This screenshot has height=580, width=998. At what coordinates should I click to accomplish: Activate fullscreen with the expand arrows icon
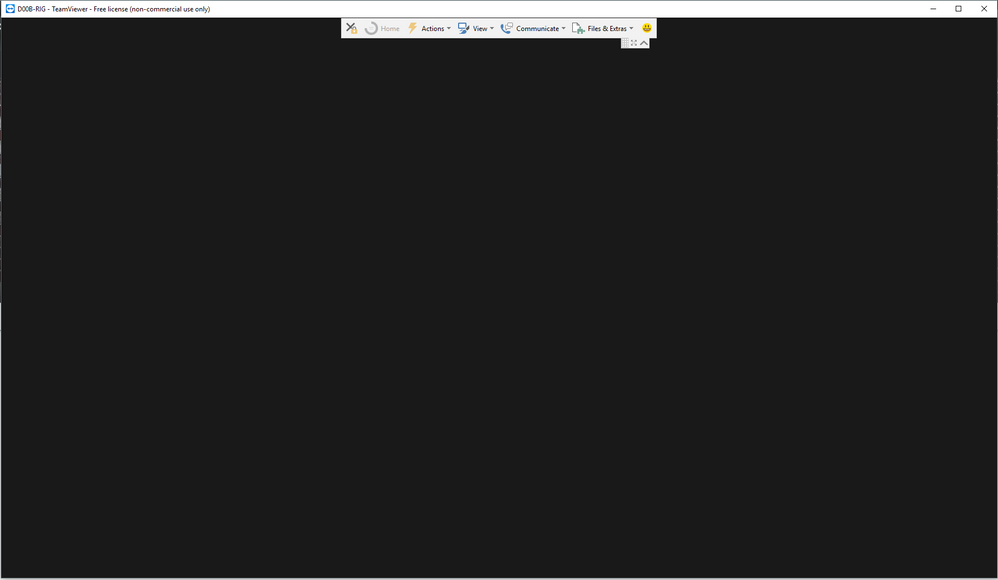tap(636, 43)
